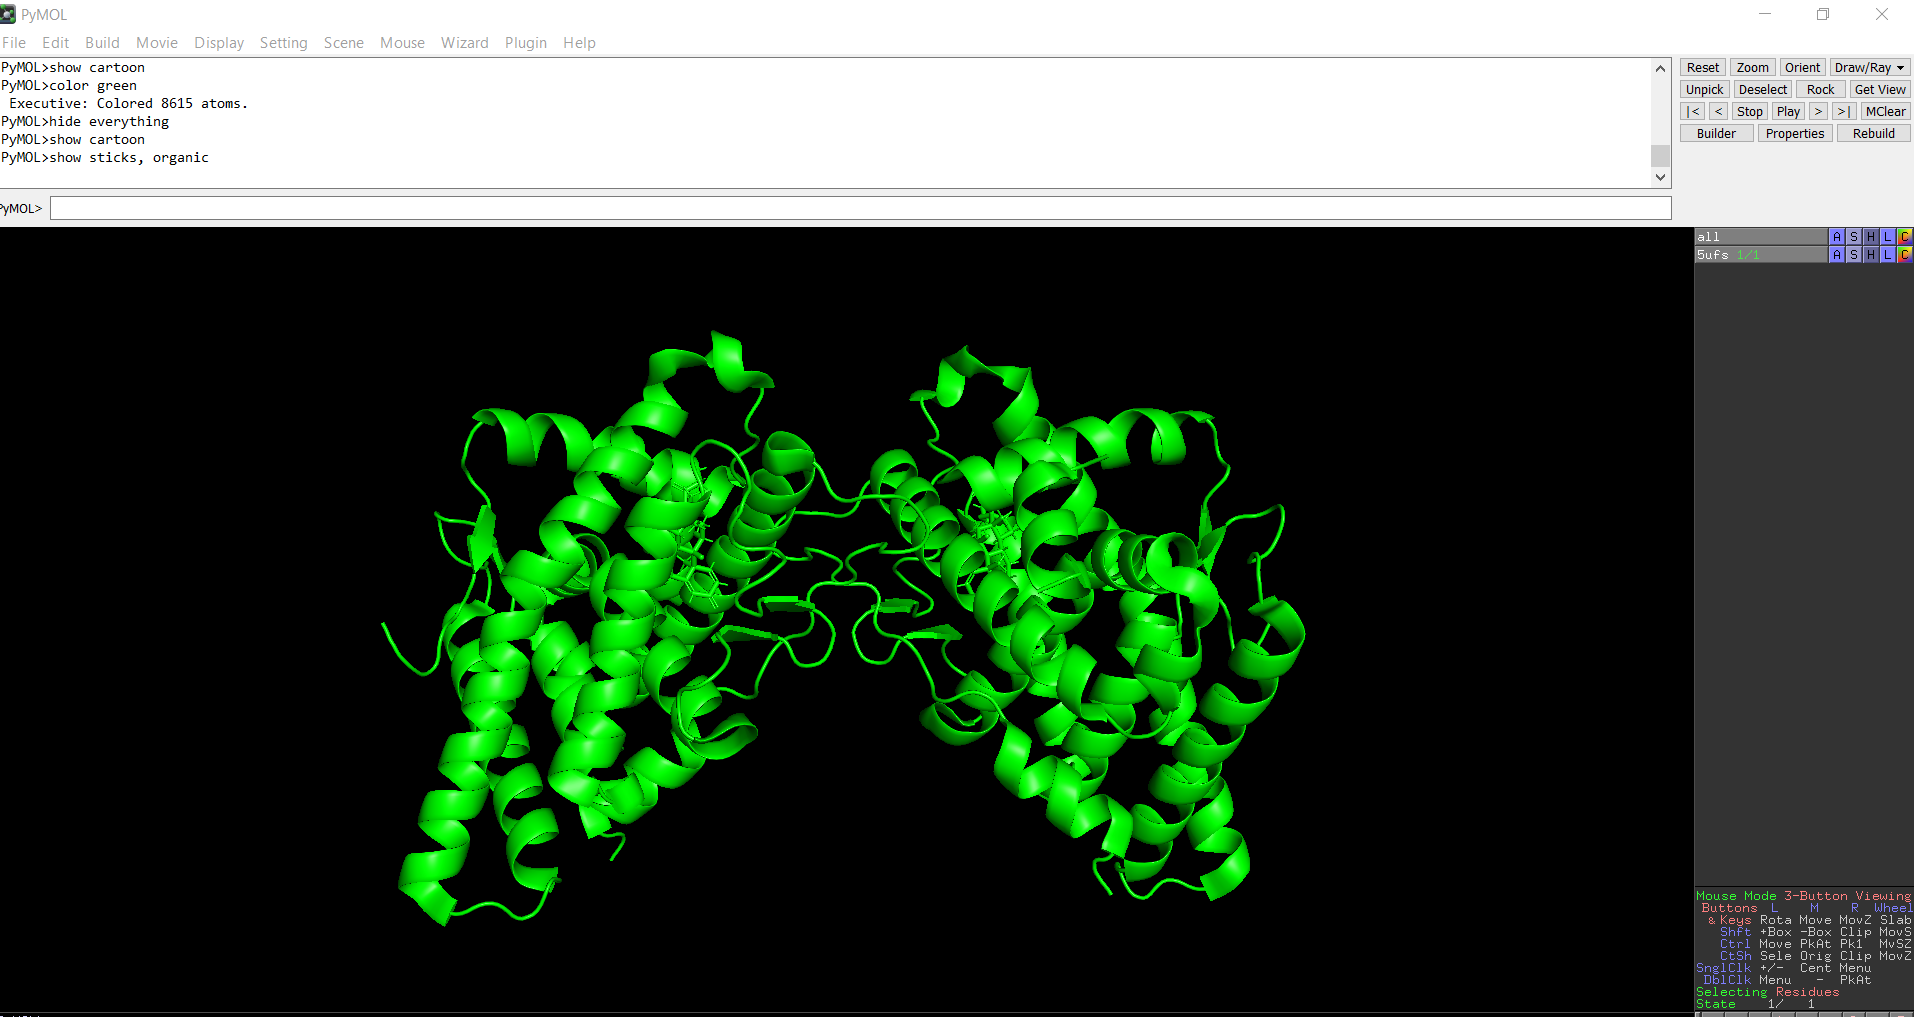Step back one movie frame
The image size is (1914, 1017).
pyautogui.click(x=1719, y=112)
